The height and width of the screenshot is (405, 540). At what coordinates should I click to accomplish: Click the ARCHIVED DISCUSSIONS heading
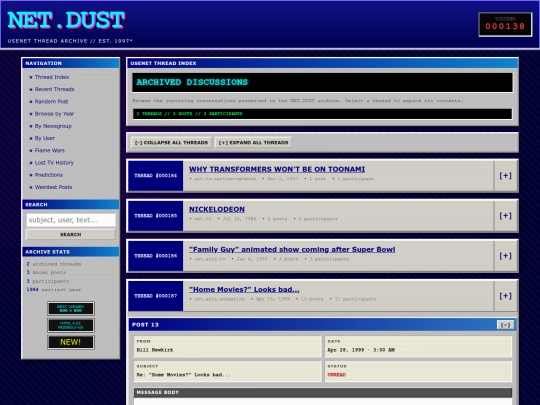coord(192,82)
